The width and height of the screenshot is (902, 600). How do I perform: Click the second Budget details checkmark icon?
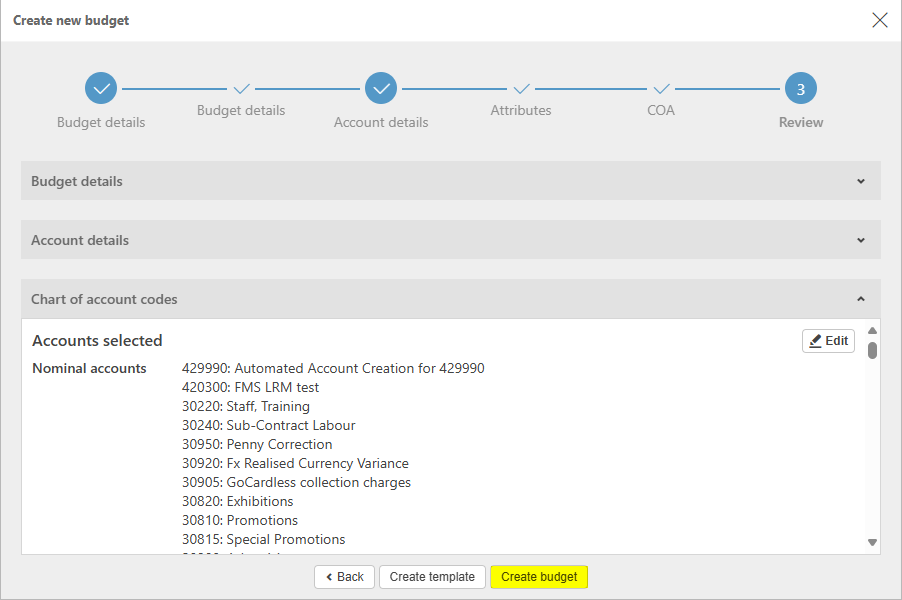pos(241,89)
